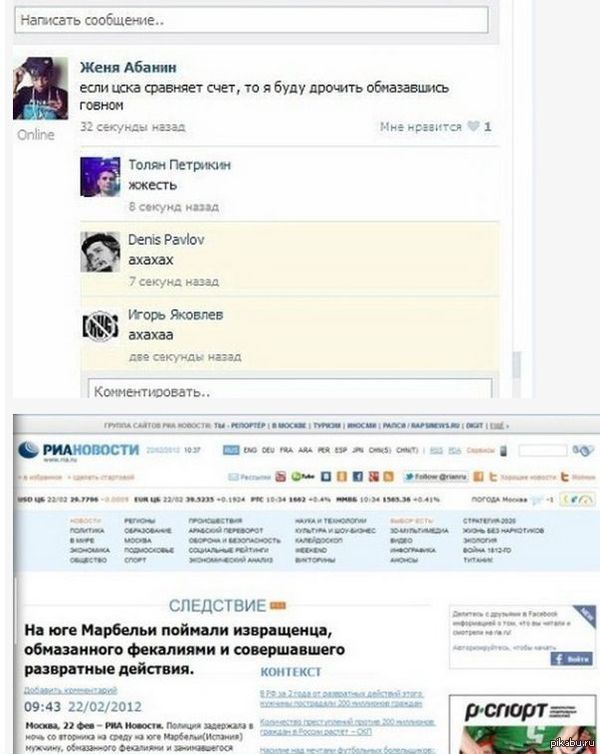Switch site language to DEU
The image size is (600, 754).
[268, 450]
